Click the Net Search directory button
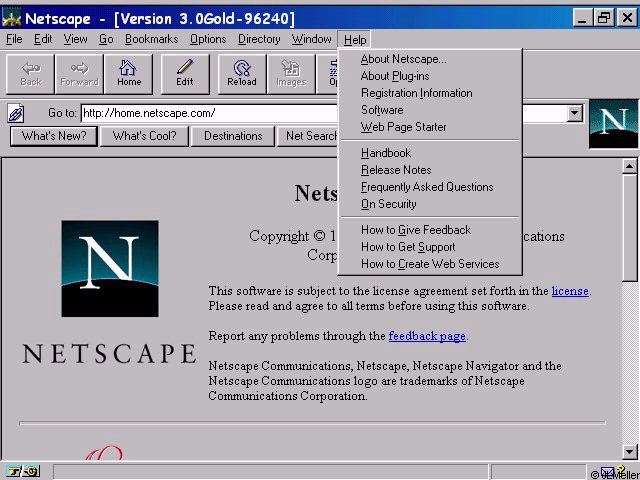The image size is (640, 480). click(308, 136)
